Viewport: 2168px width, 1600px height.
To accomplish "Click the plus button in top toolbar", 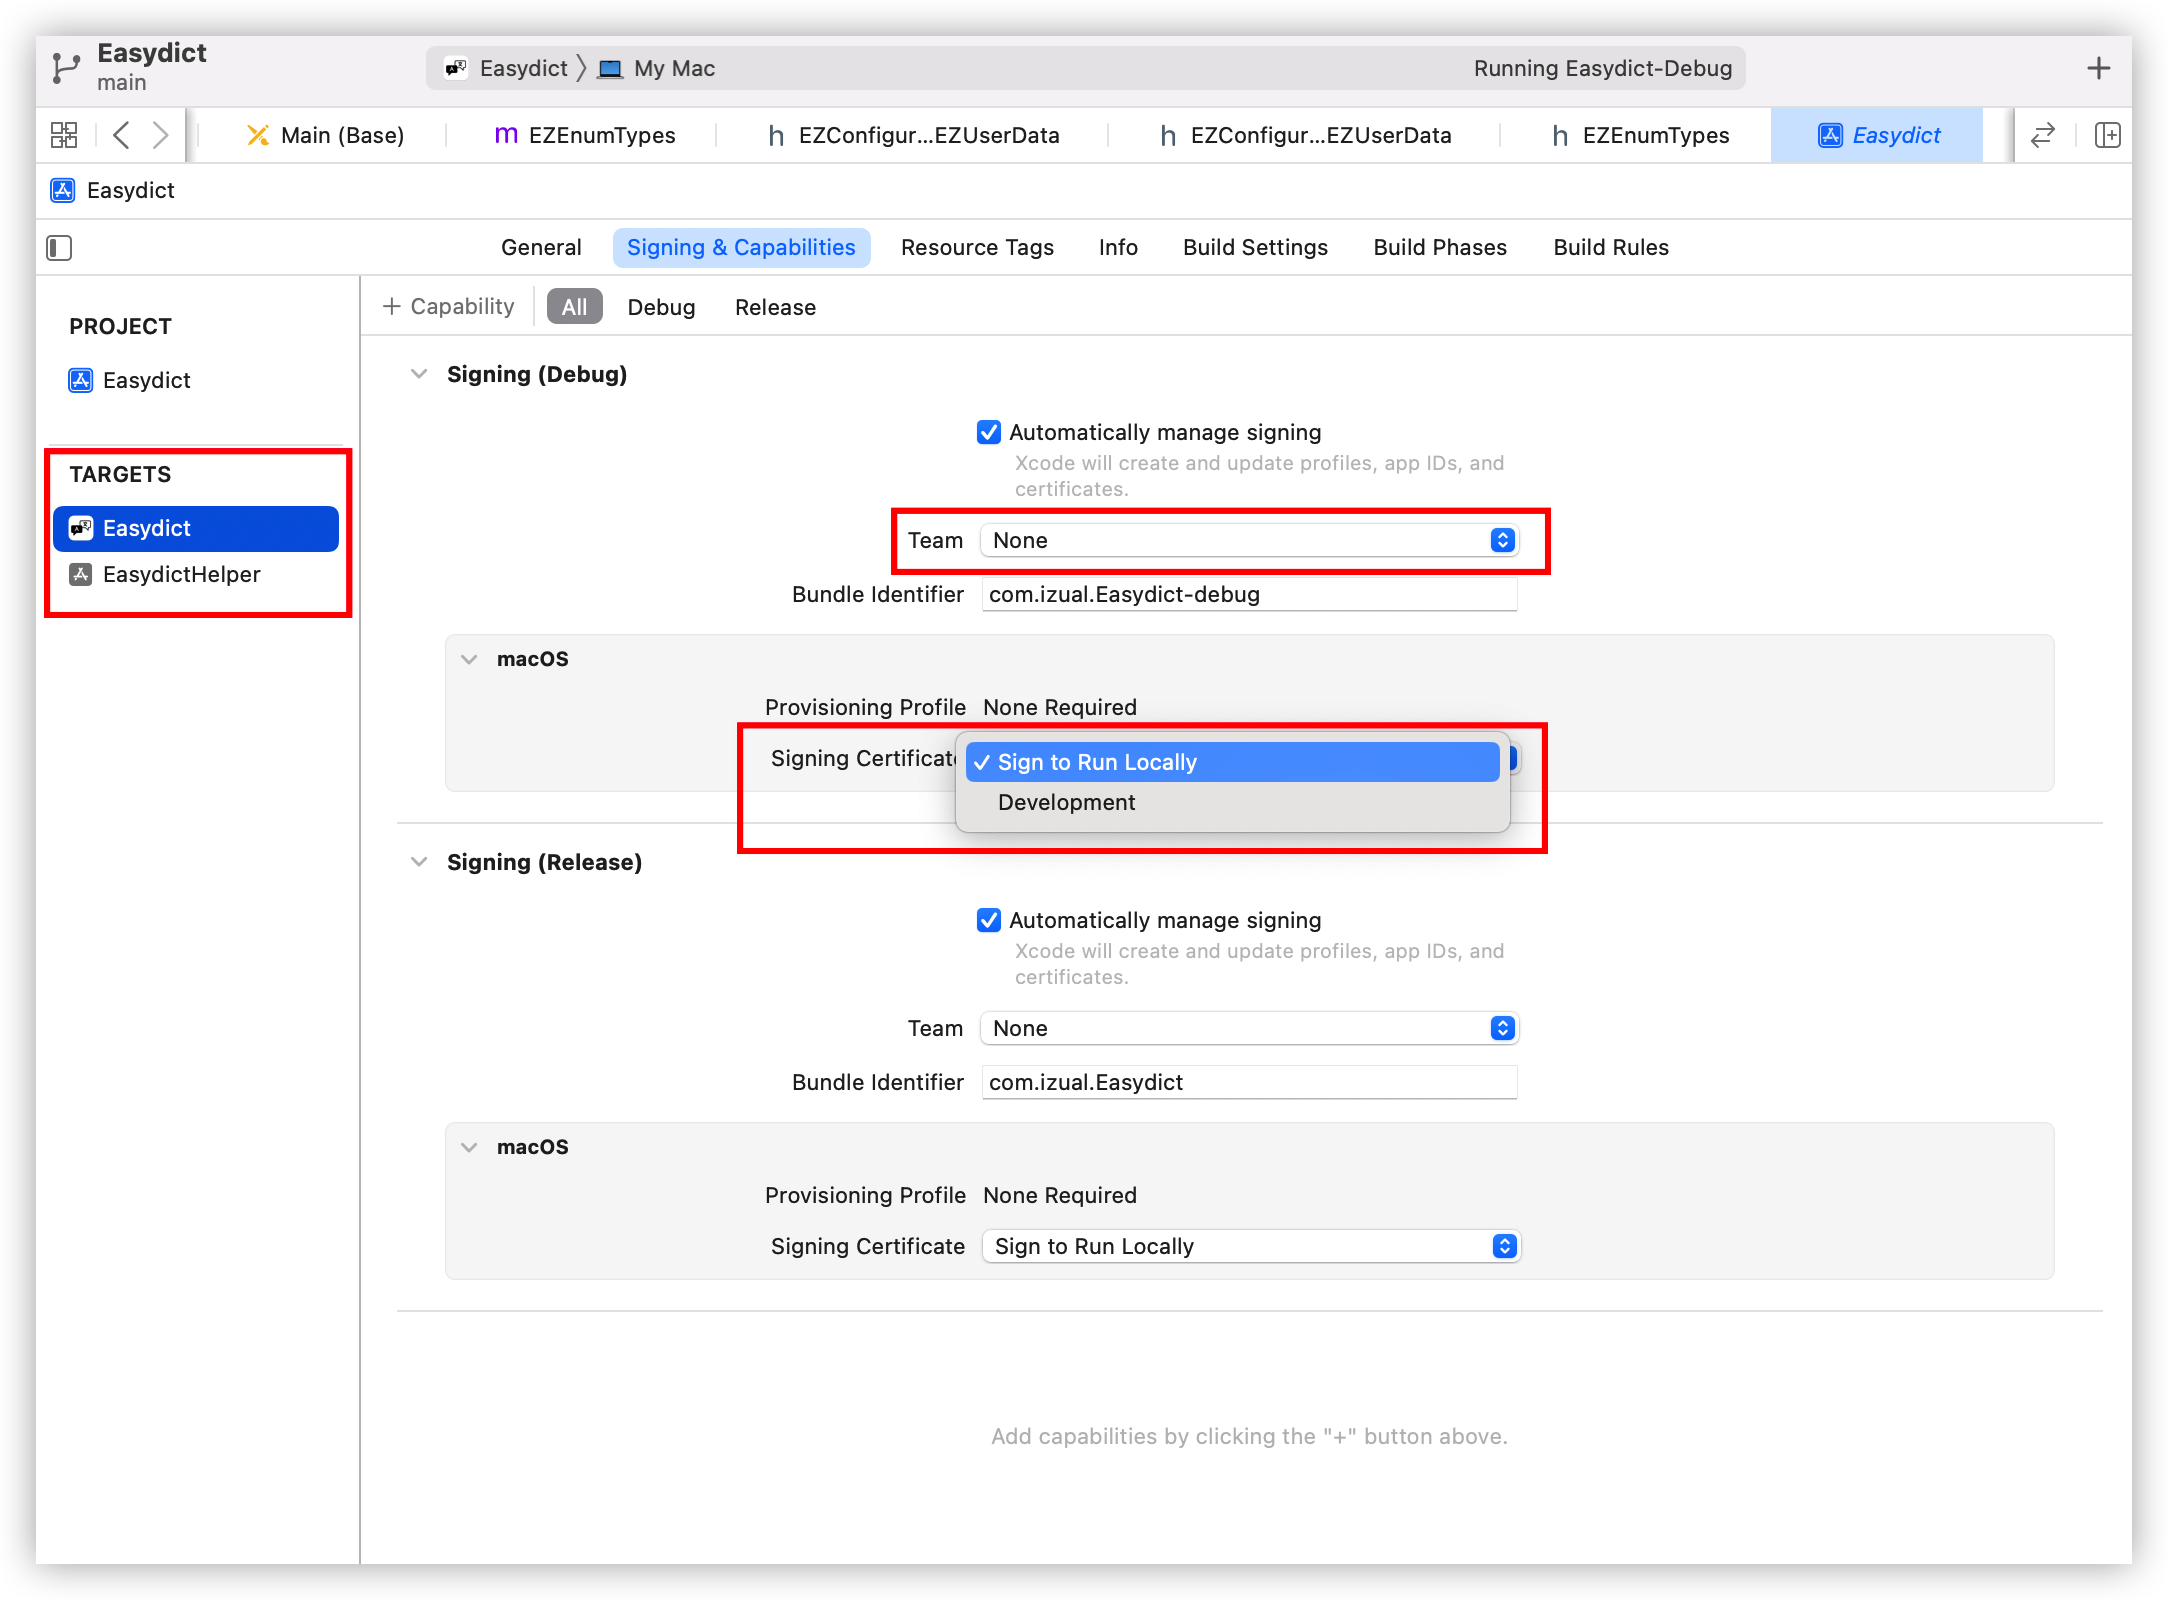I will [2098, 68].
